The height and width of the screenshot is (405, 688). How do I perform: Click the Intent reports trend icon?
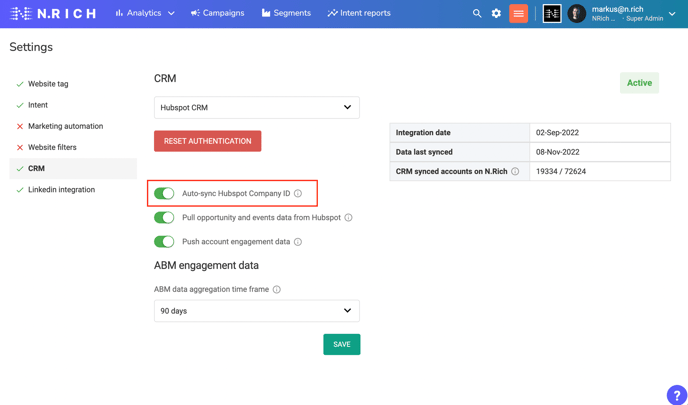[x=332, y=13]
